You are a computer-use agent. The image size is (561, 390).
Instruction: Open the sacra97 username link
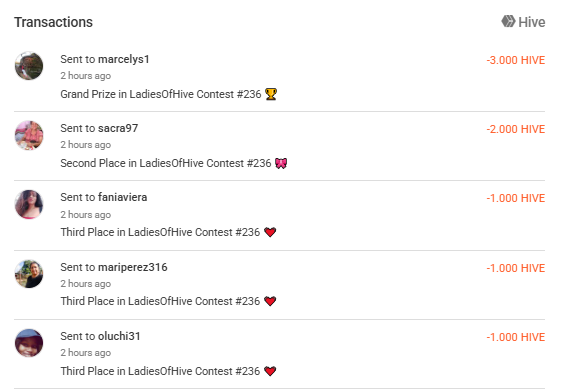118,128
